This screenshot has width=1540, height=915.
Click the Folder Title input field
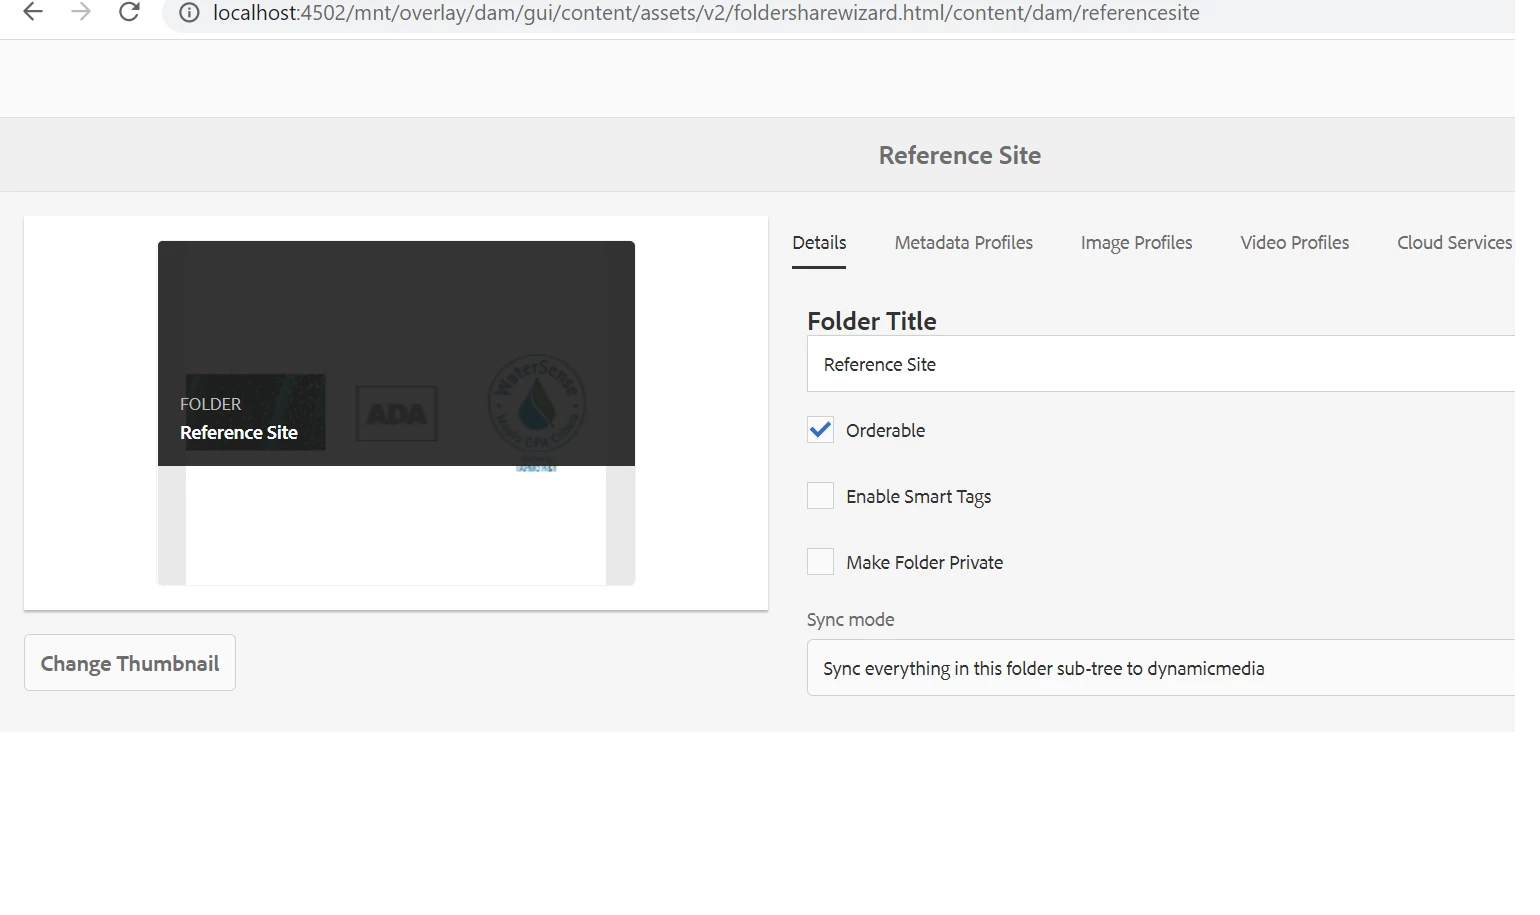pos(1161,364)
